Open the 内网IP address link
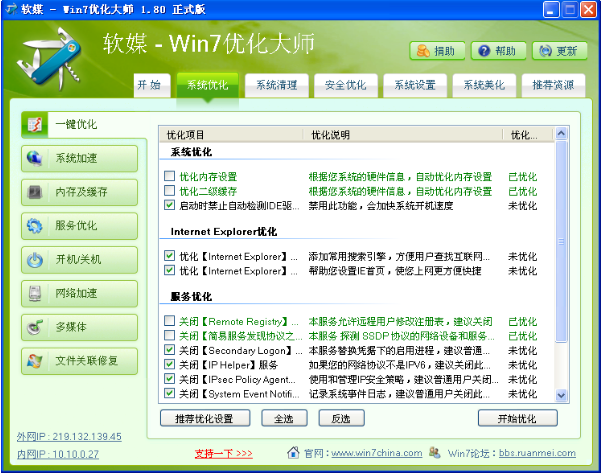Screen dimensions: 602x475 point(58,454)
